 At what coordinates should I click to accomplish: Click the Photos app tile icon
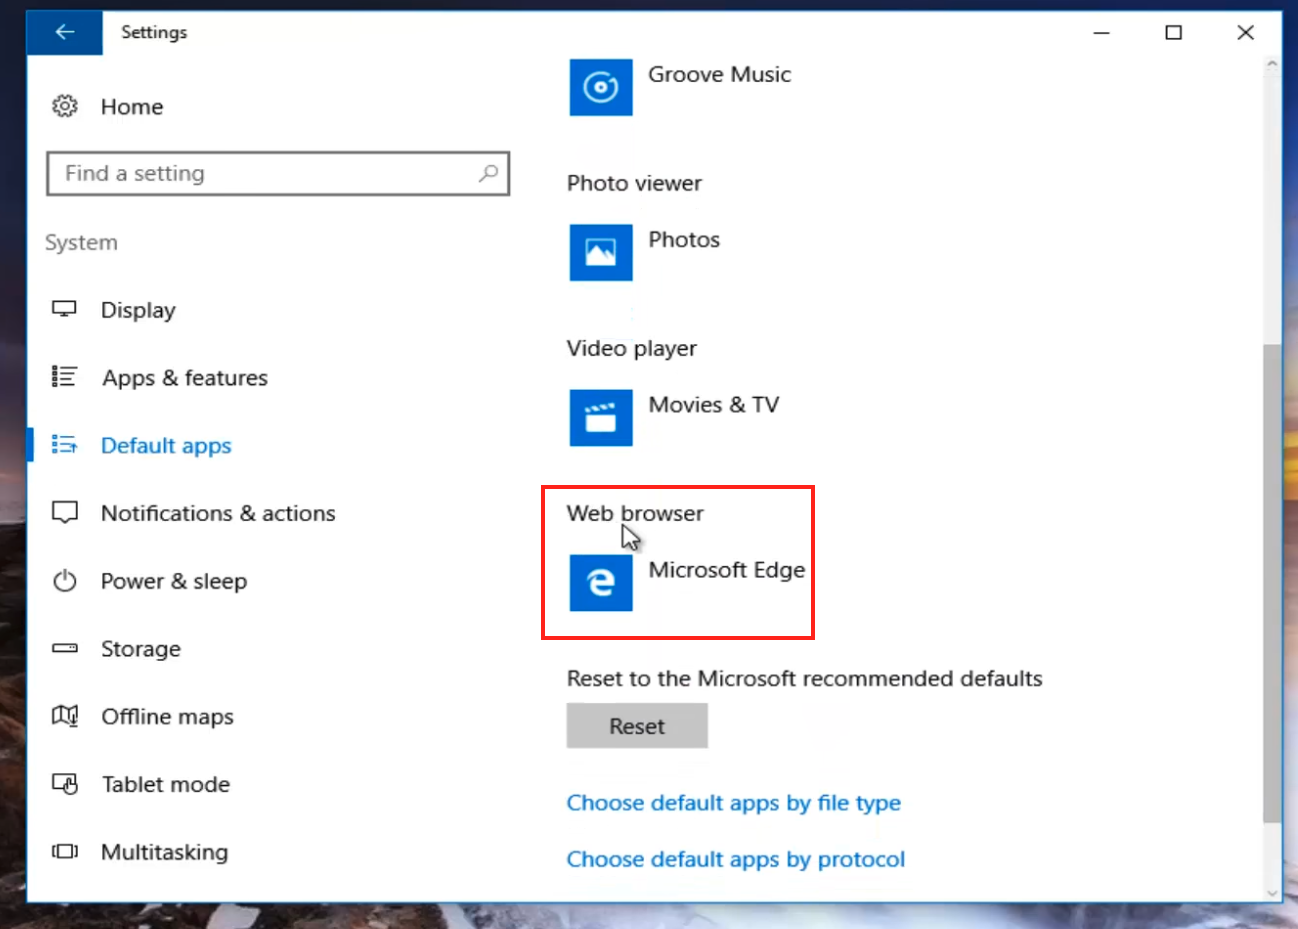[601, 252]
